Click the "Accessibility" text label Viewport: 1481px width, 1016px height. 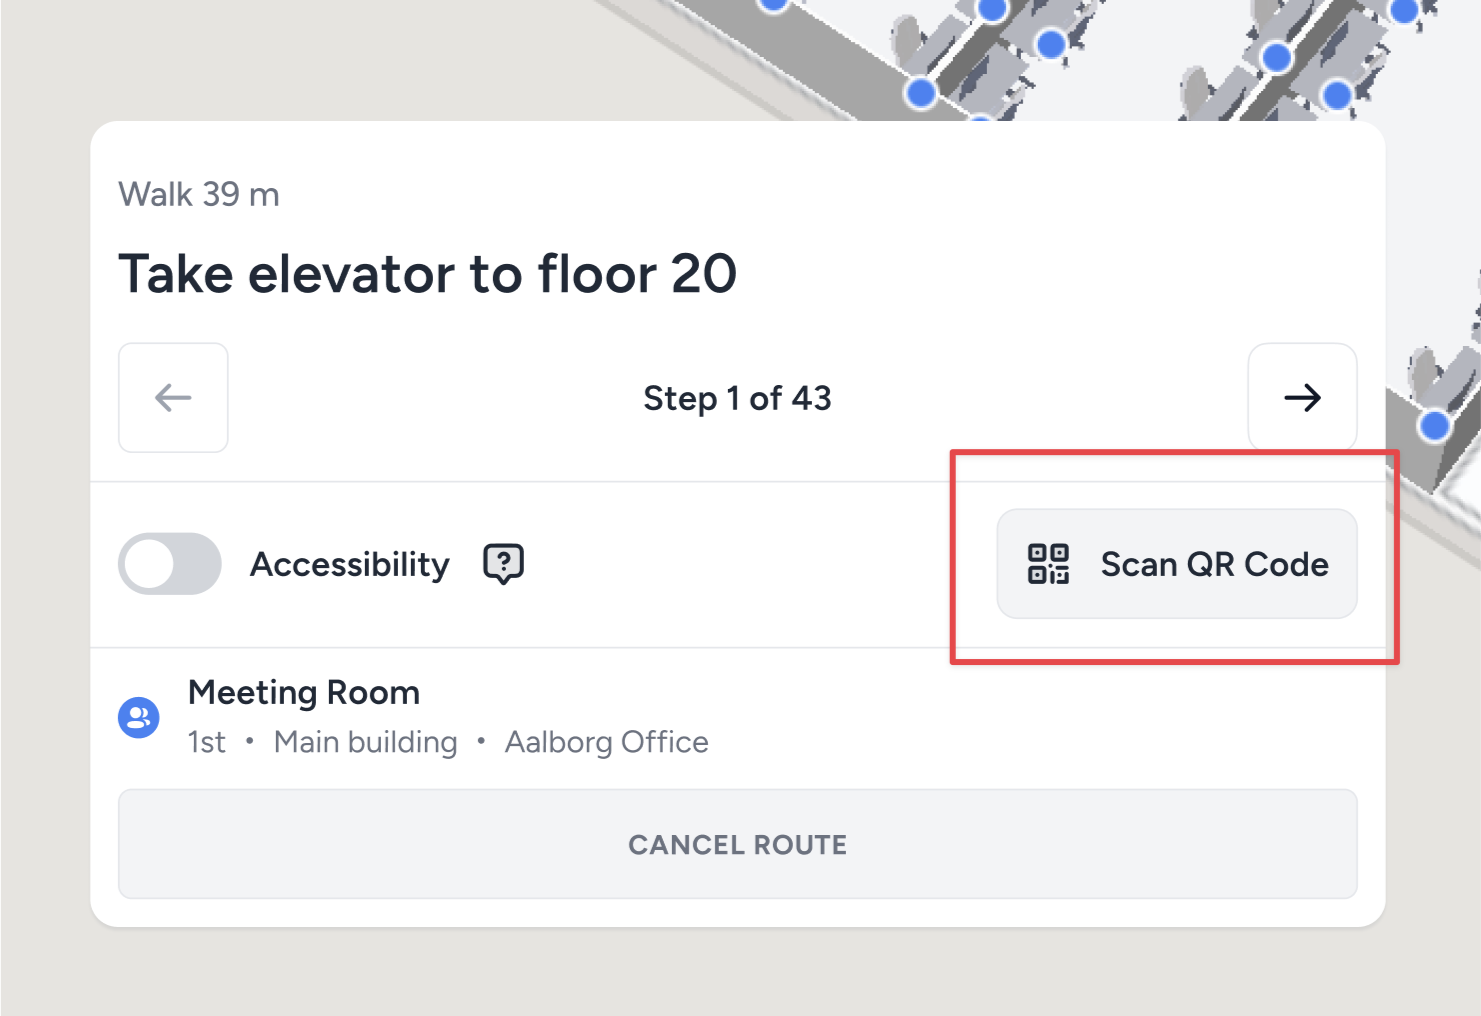(x=350, y=565)
